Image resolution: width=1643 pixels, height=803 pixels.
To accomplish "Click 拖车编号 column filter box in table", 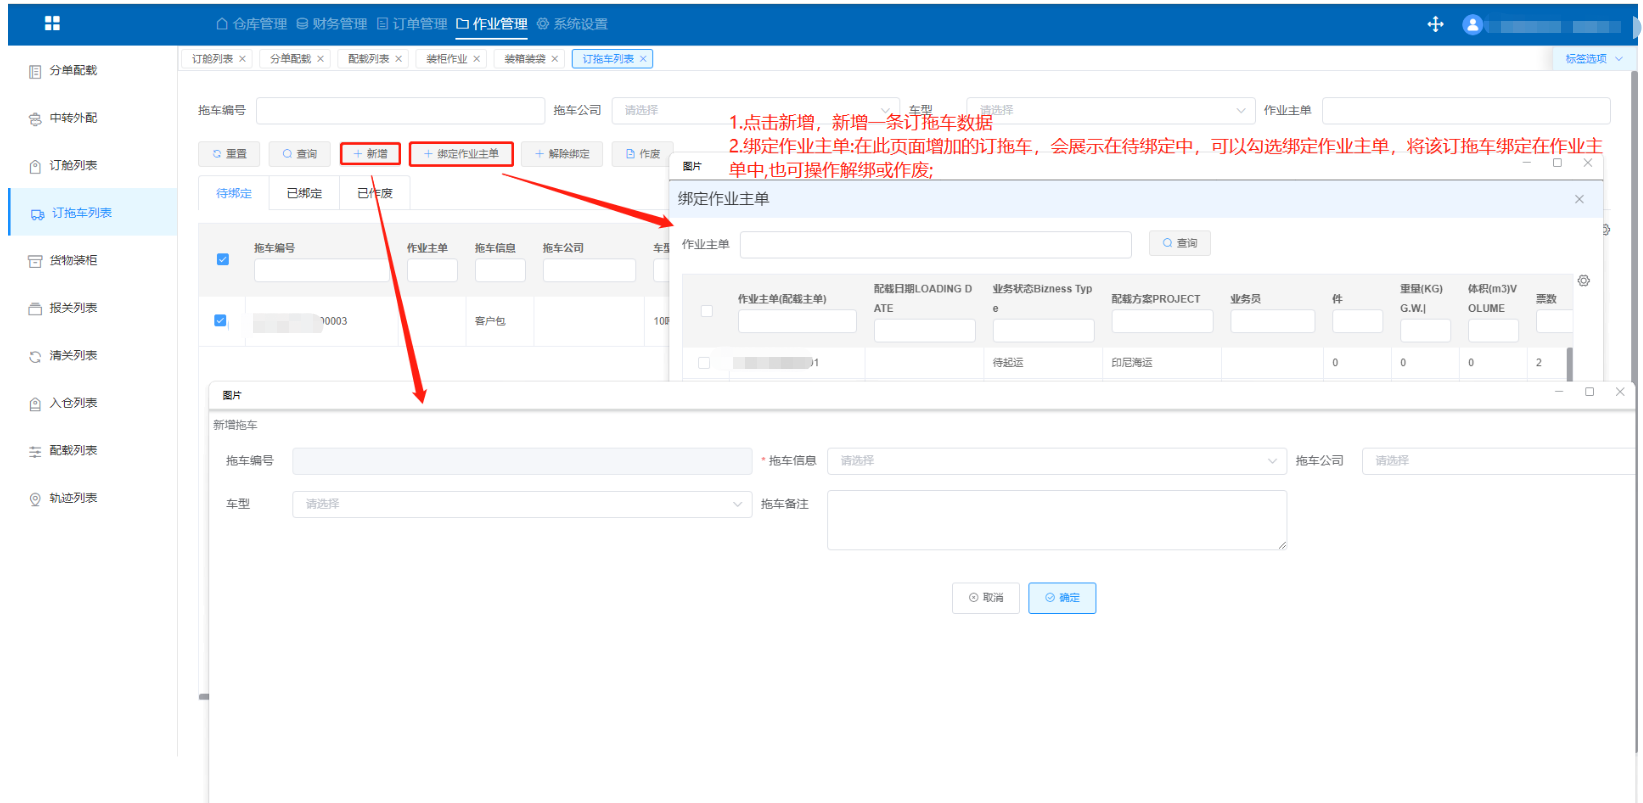I will click(x=321, y=271).
